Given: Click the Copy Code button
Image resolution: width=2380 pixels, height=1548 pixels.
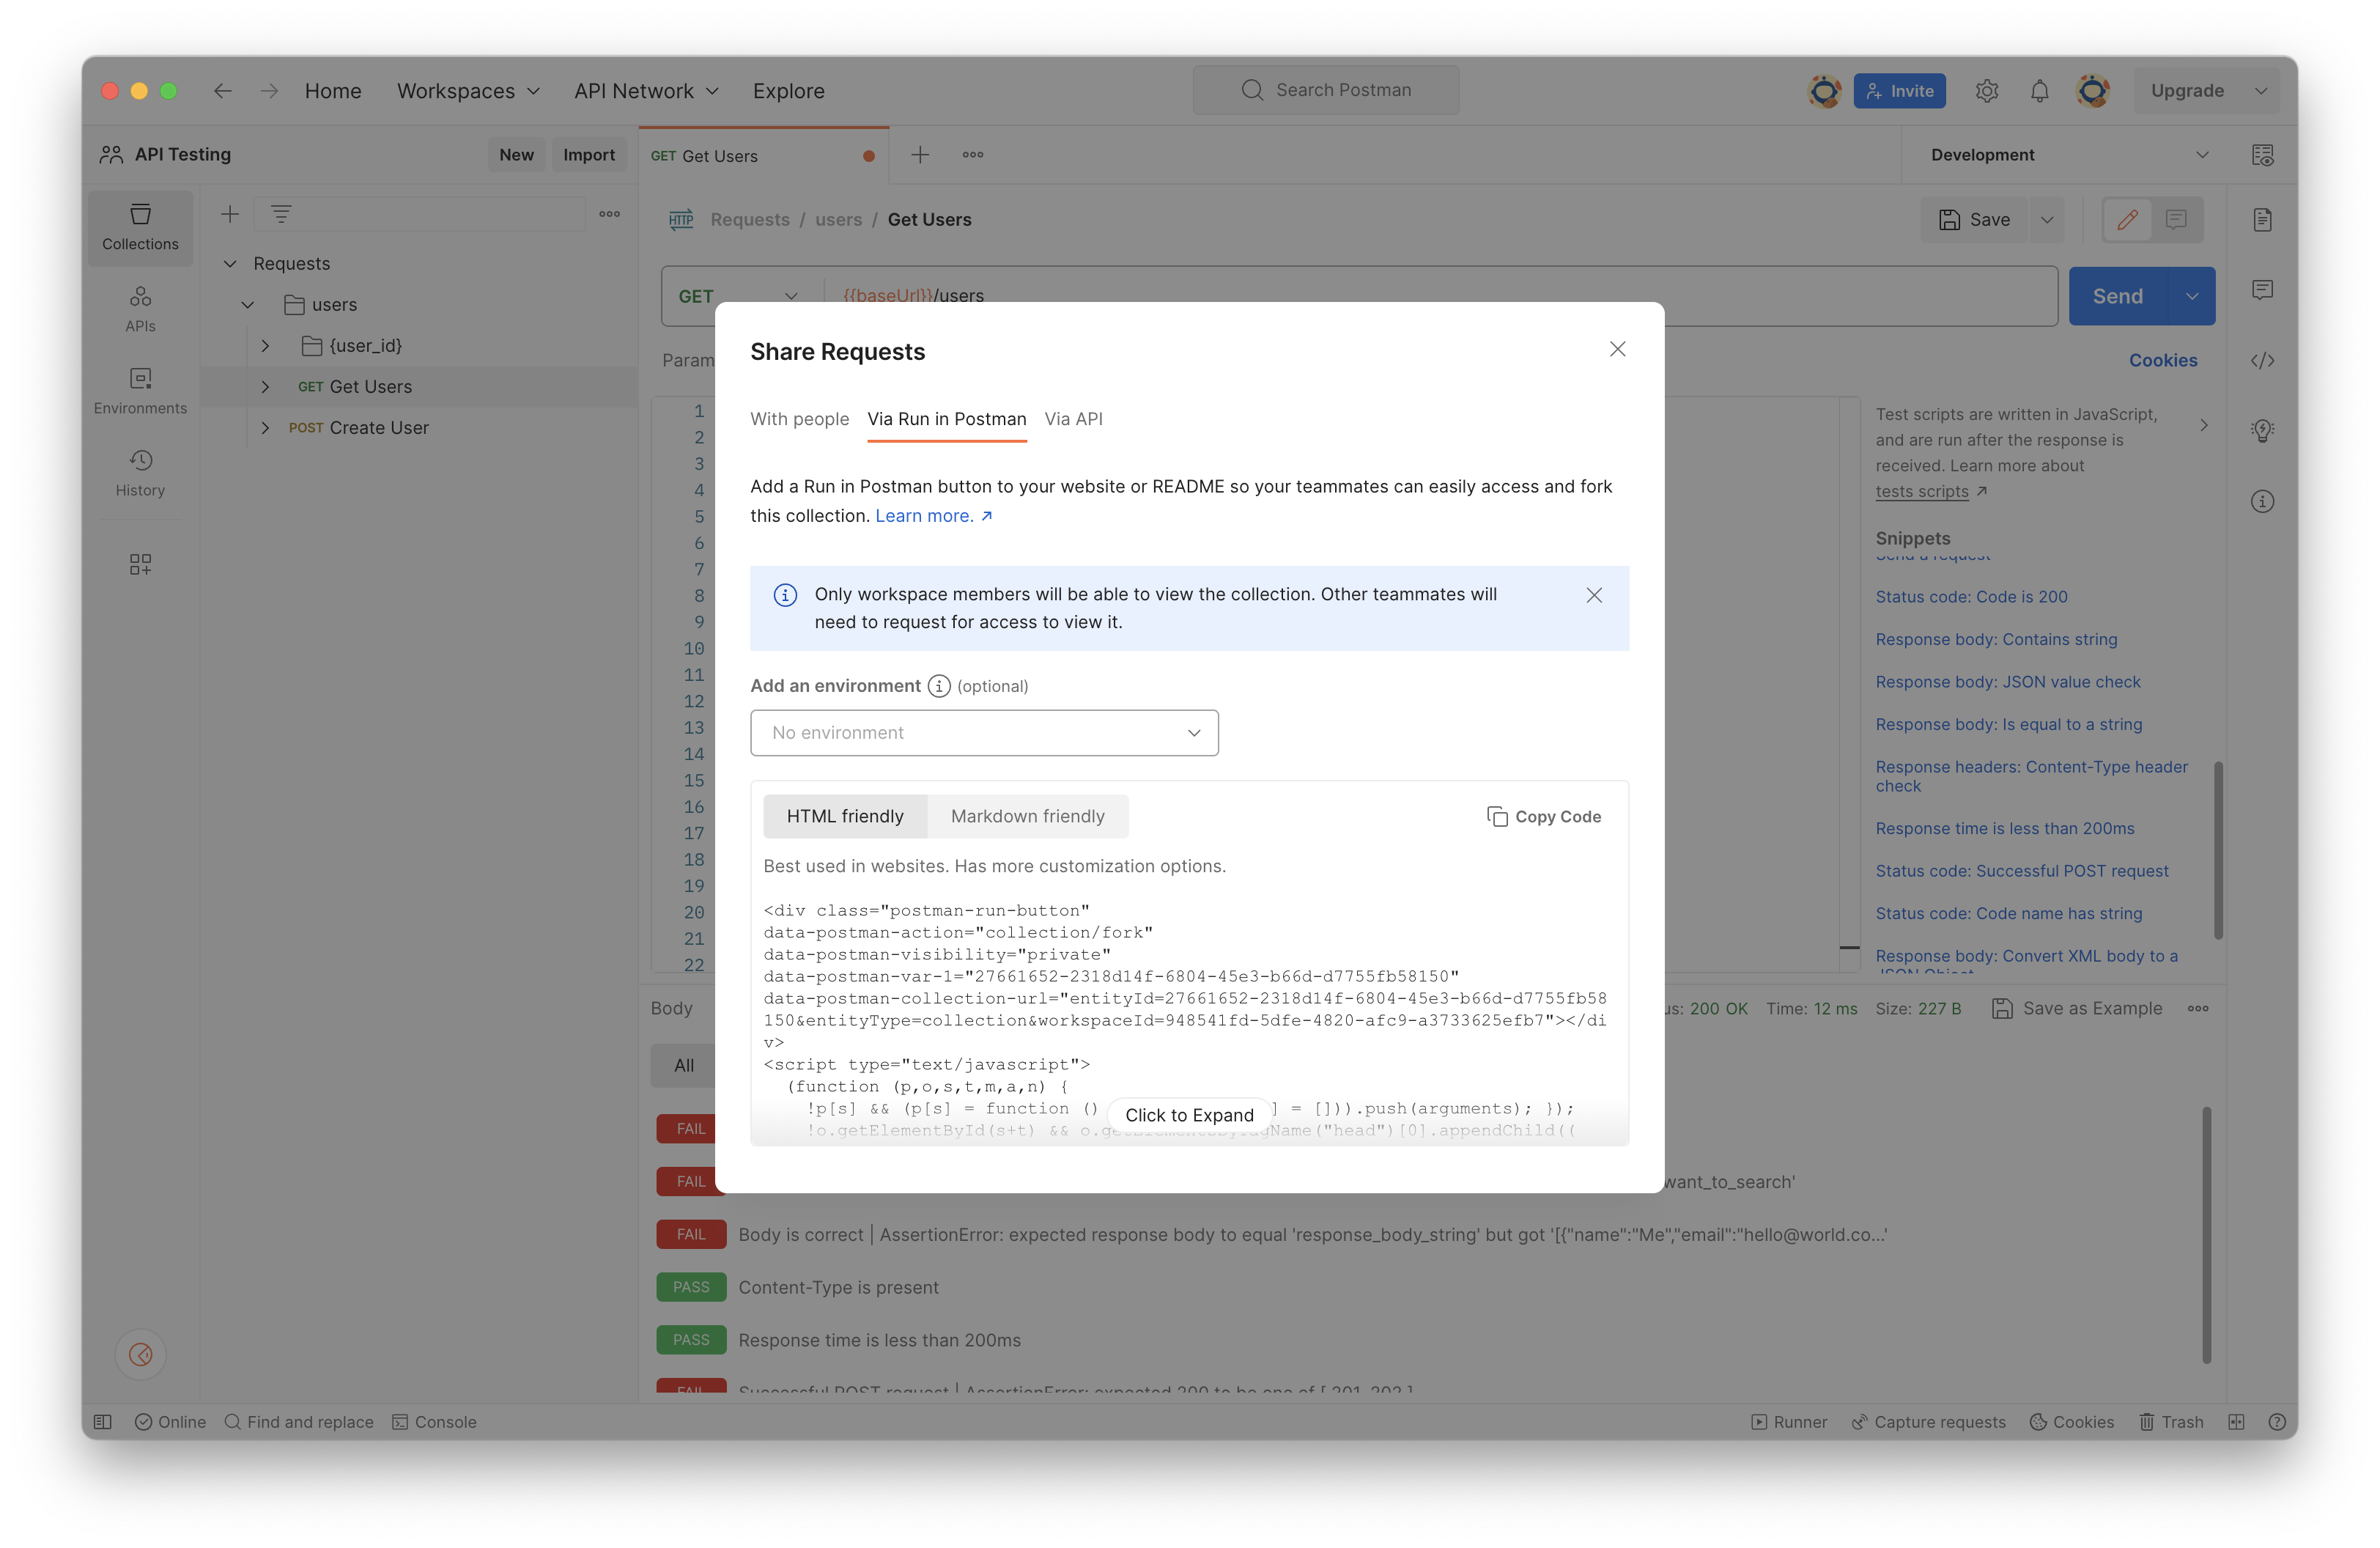Looking at the screenshot, I should [1544, 817].
